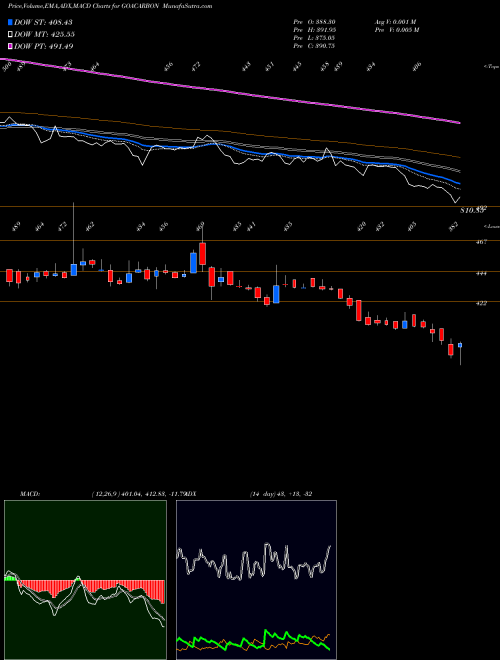Screen dimensions: 500x660
Task: Select the 'DOW ST: 408.43' legend text
Action: click(43, 22)
